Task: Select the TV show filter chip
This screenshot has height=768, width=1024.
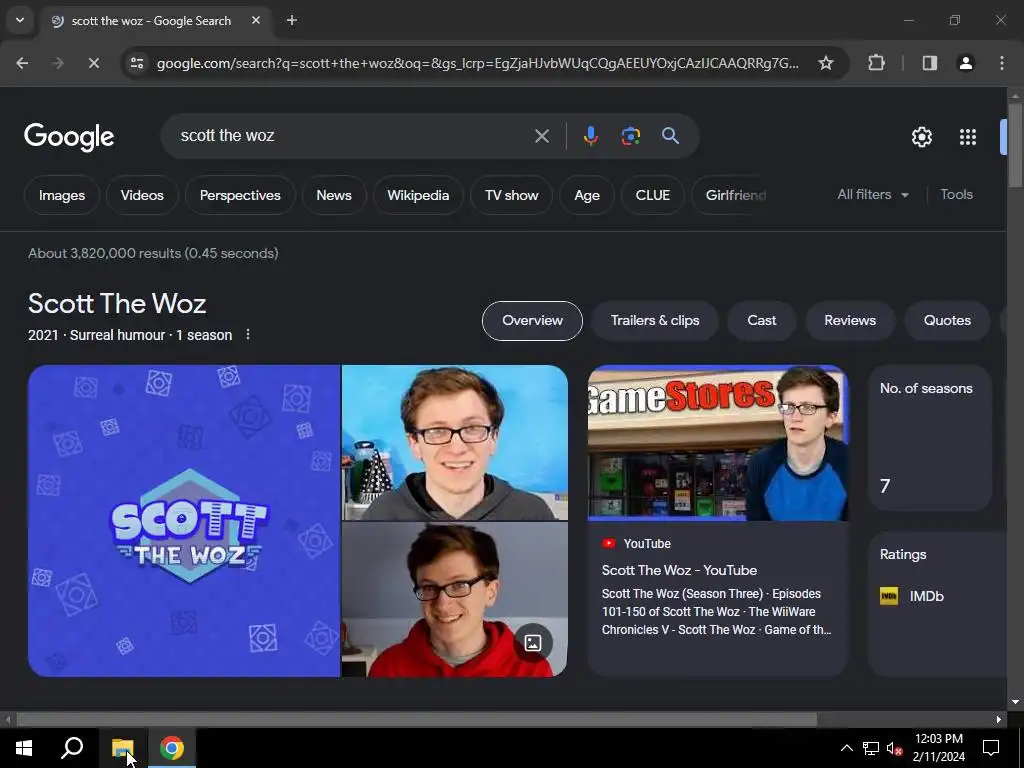Action: tap(511, 195)
